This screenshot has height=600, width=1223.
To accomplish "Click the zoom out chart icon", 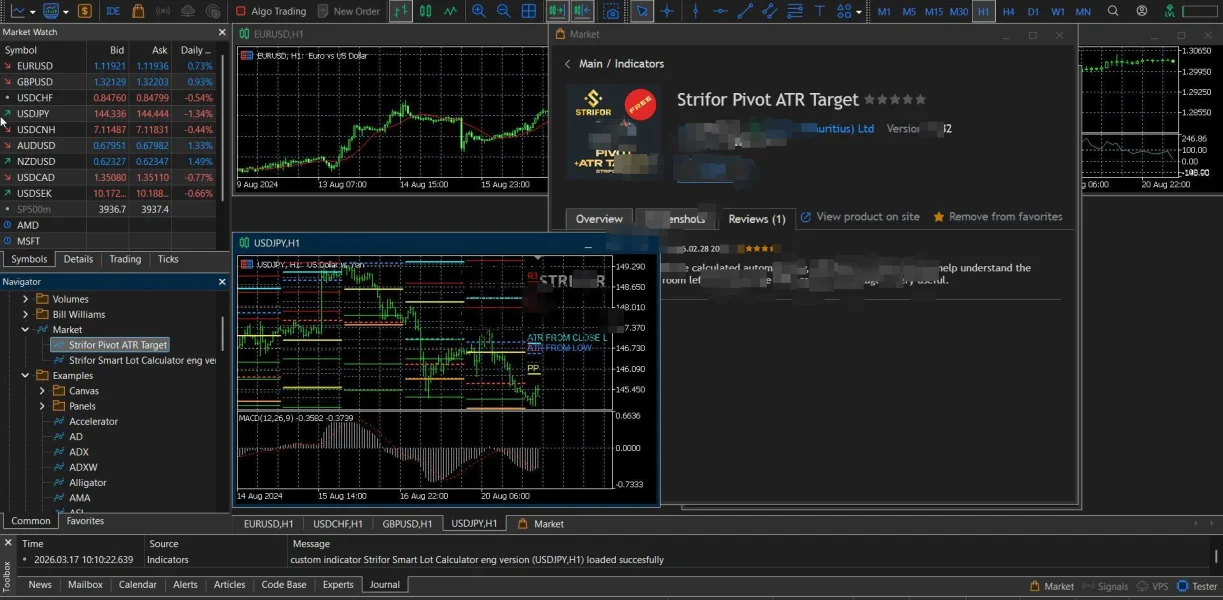I will [x=503, y=11].
